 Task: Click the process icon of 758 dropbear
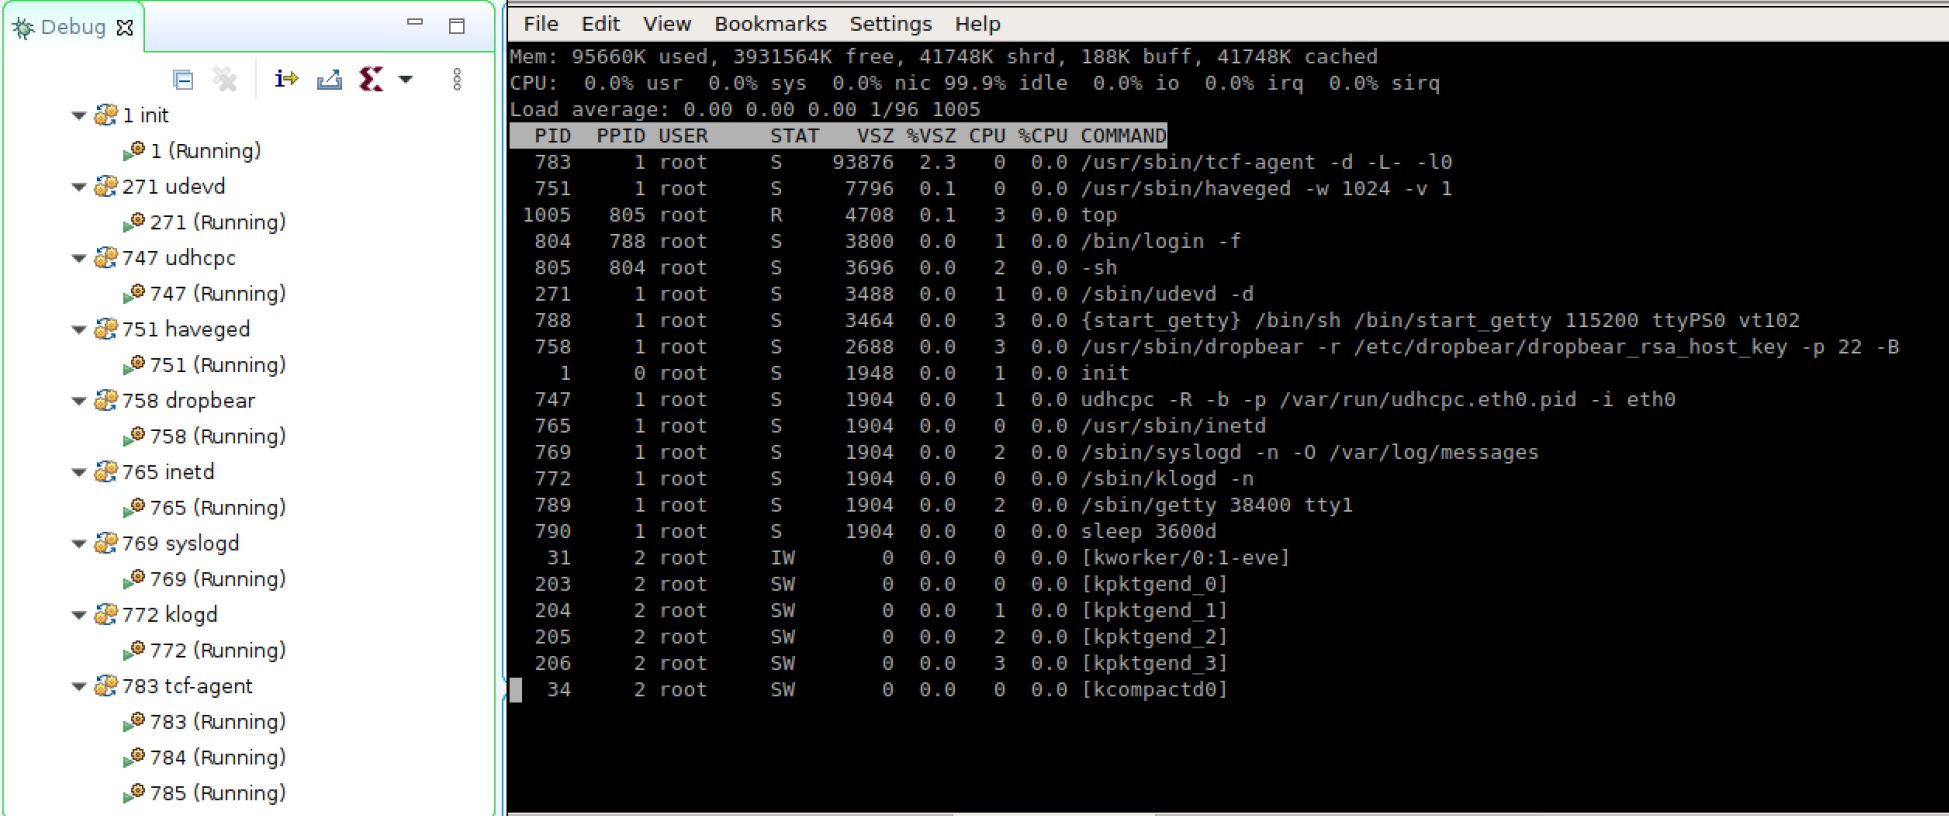point(106,401)
